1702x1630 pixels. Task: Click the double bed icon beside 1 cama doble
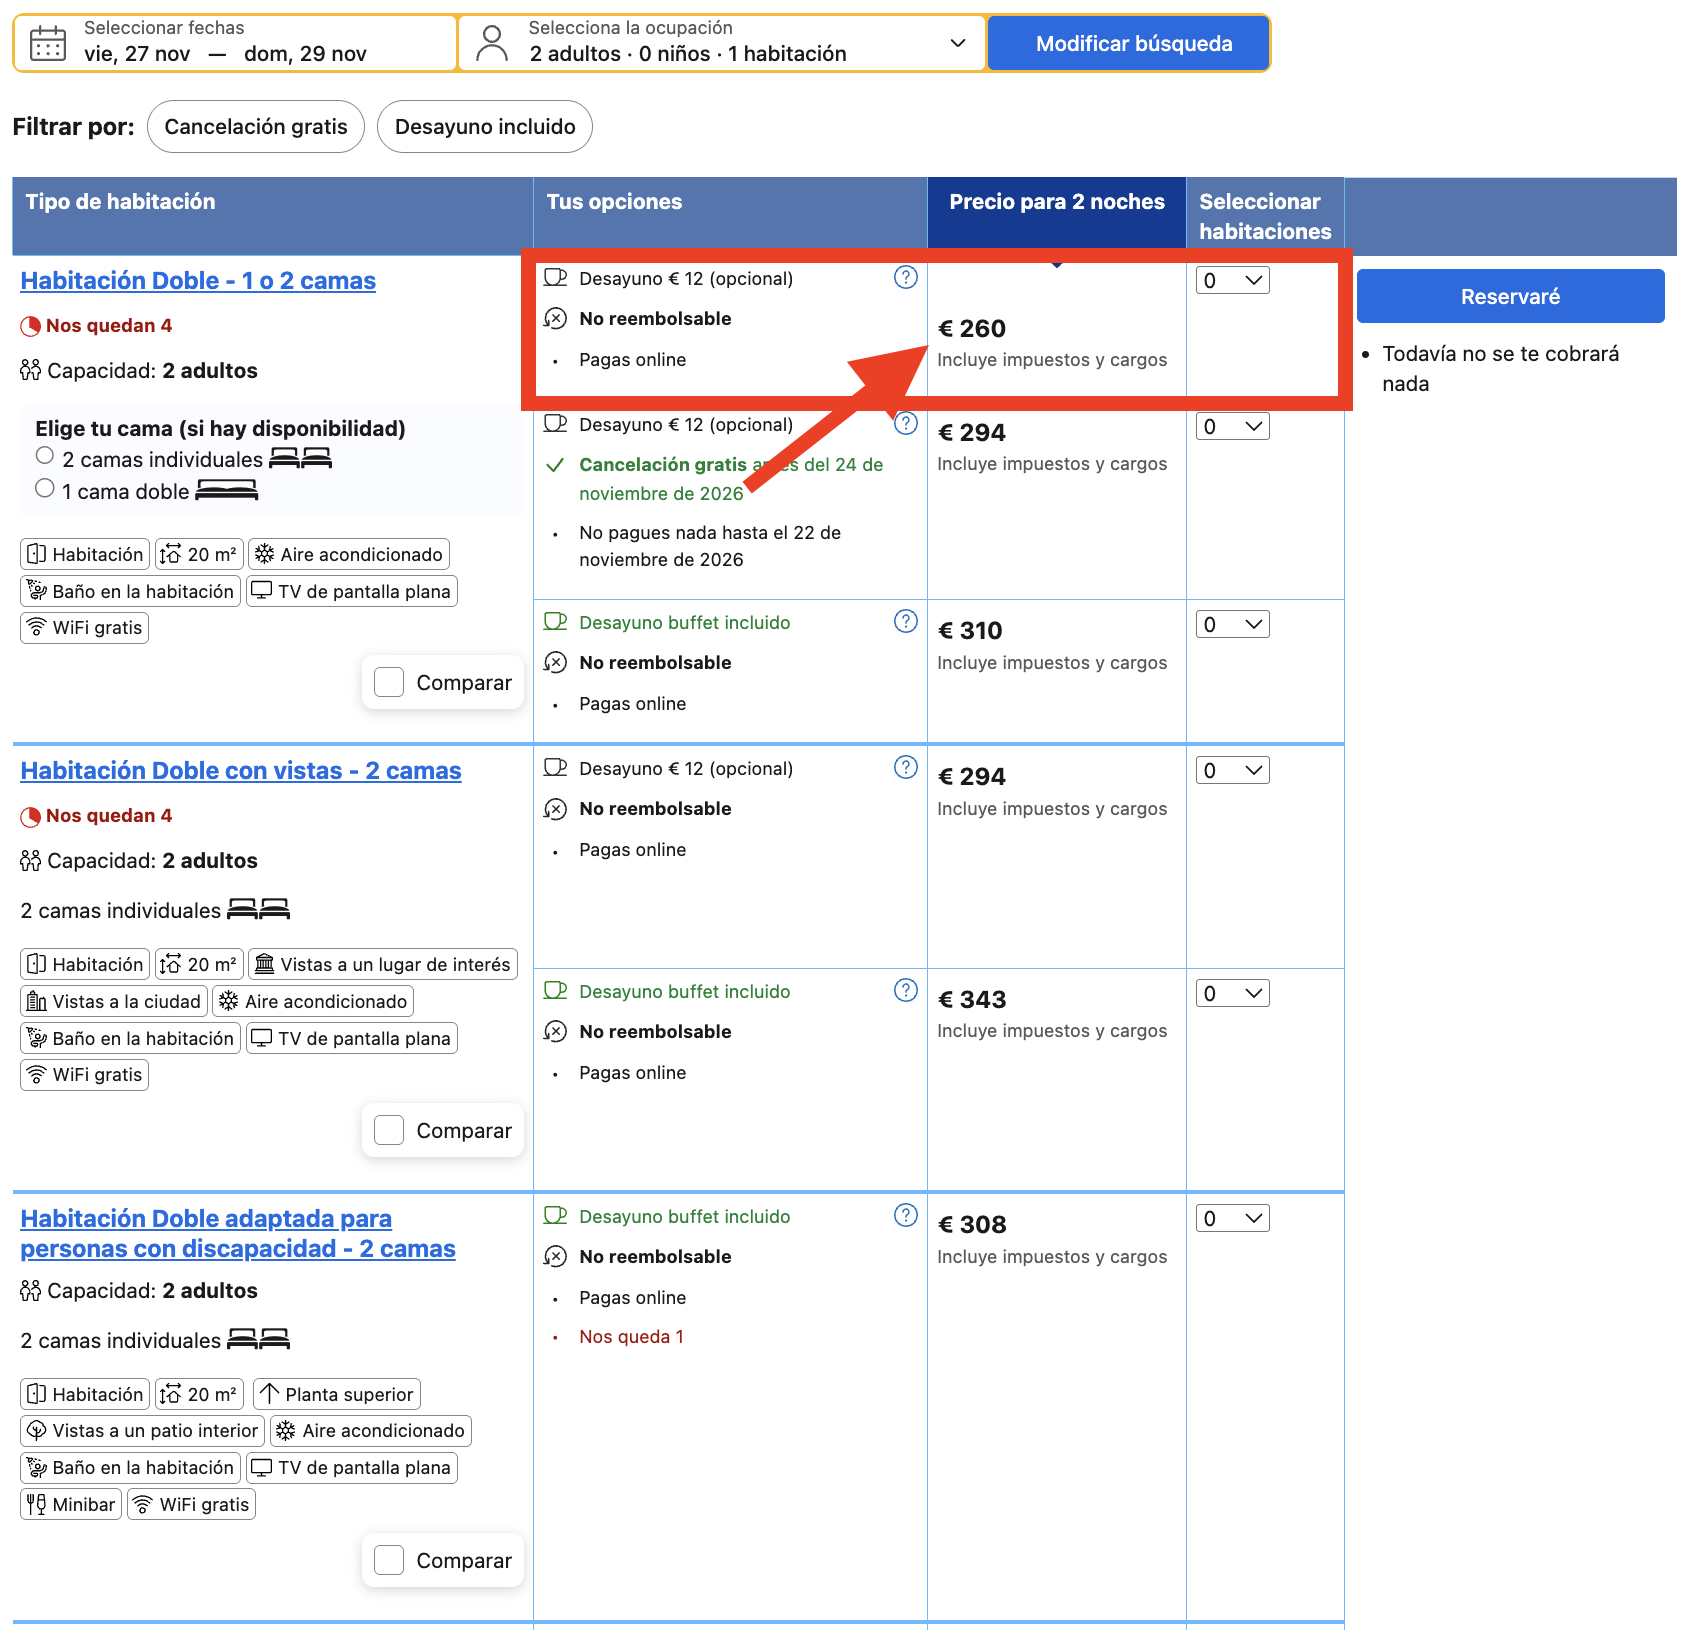pos(227,490)
